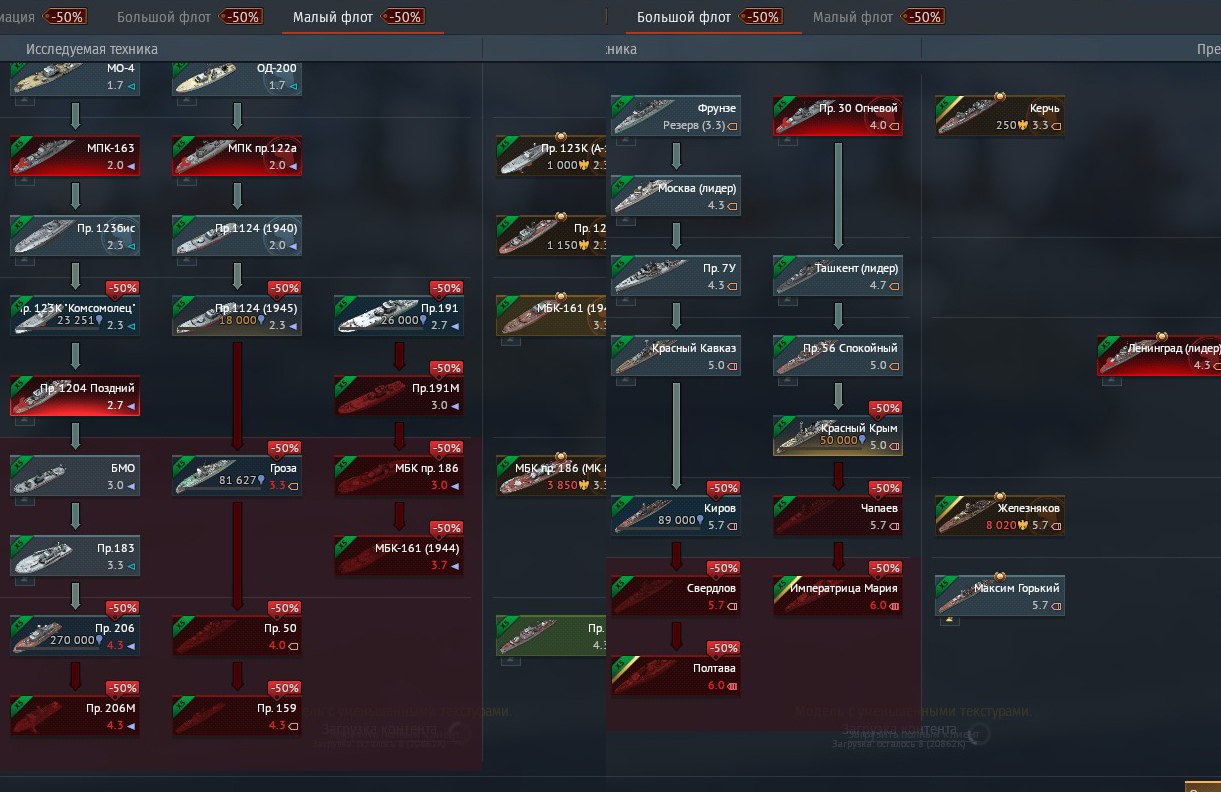Select the Пр. 123К Комсомолец card
This screenshot has width=1221, height=792.
[x=75, y=316]
